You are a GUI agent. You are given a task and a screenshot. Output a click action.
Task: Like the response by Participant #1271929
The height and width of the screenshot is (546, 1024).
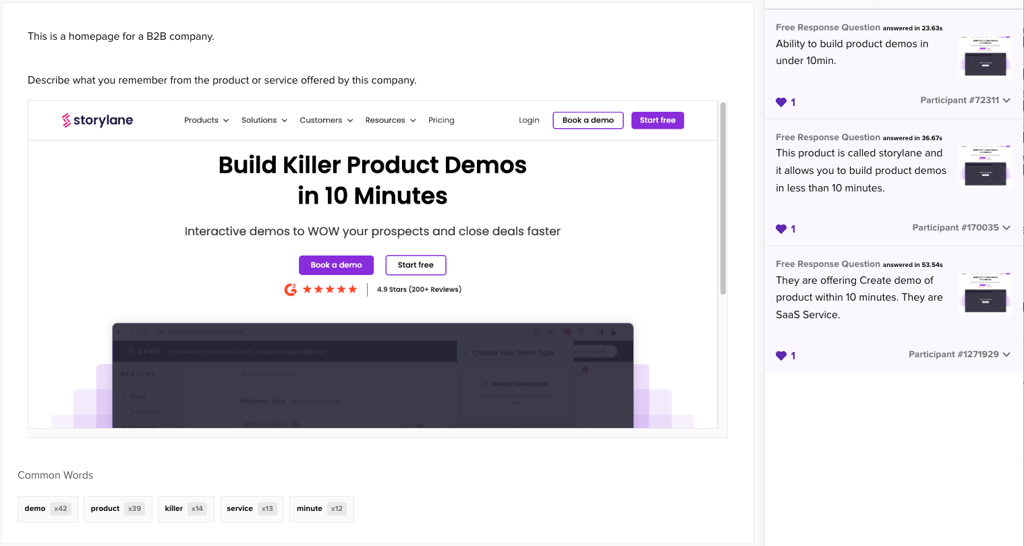point(781,355)
